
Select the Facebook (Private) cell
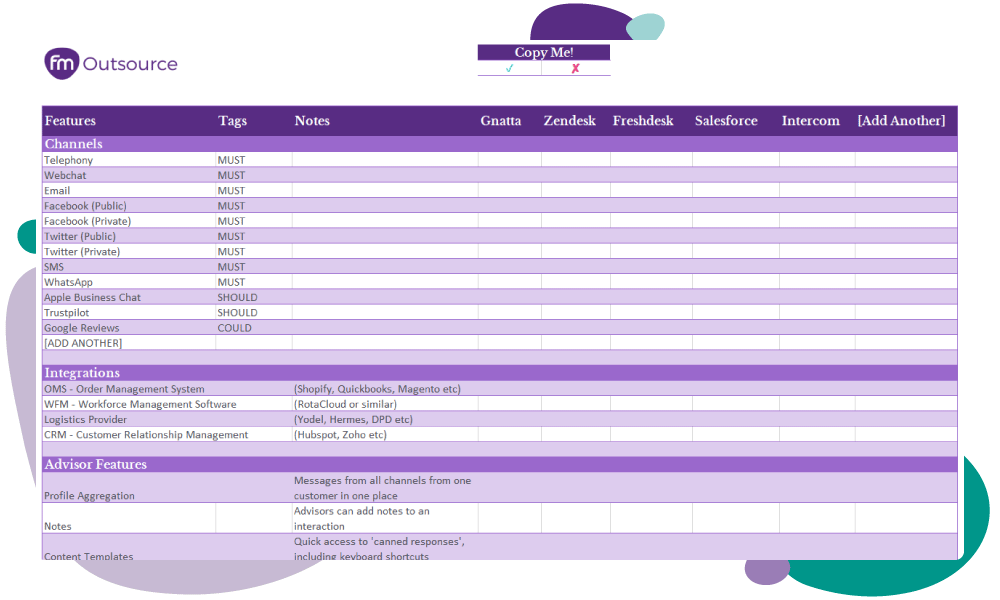tap(129, 221)
